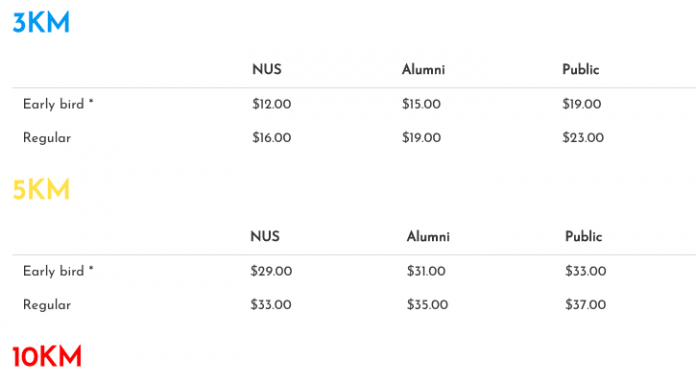Click the blue 3KM heading

41,22
